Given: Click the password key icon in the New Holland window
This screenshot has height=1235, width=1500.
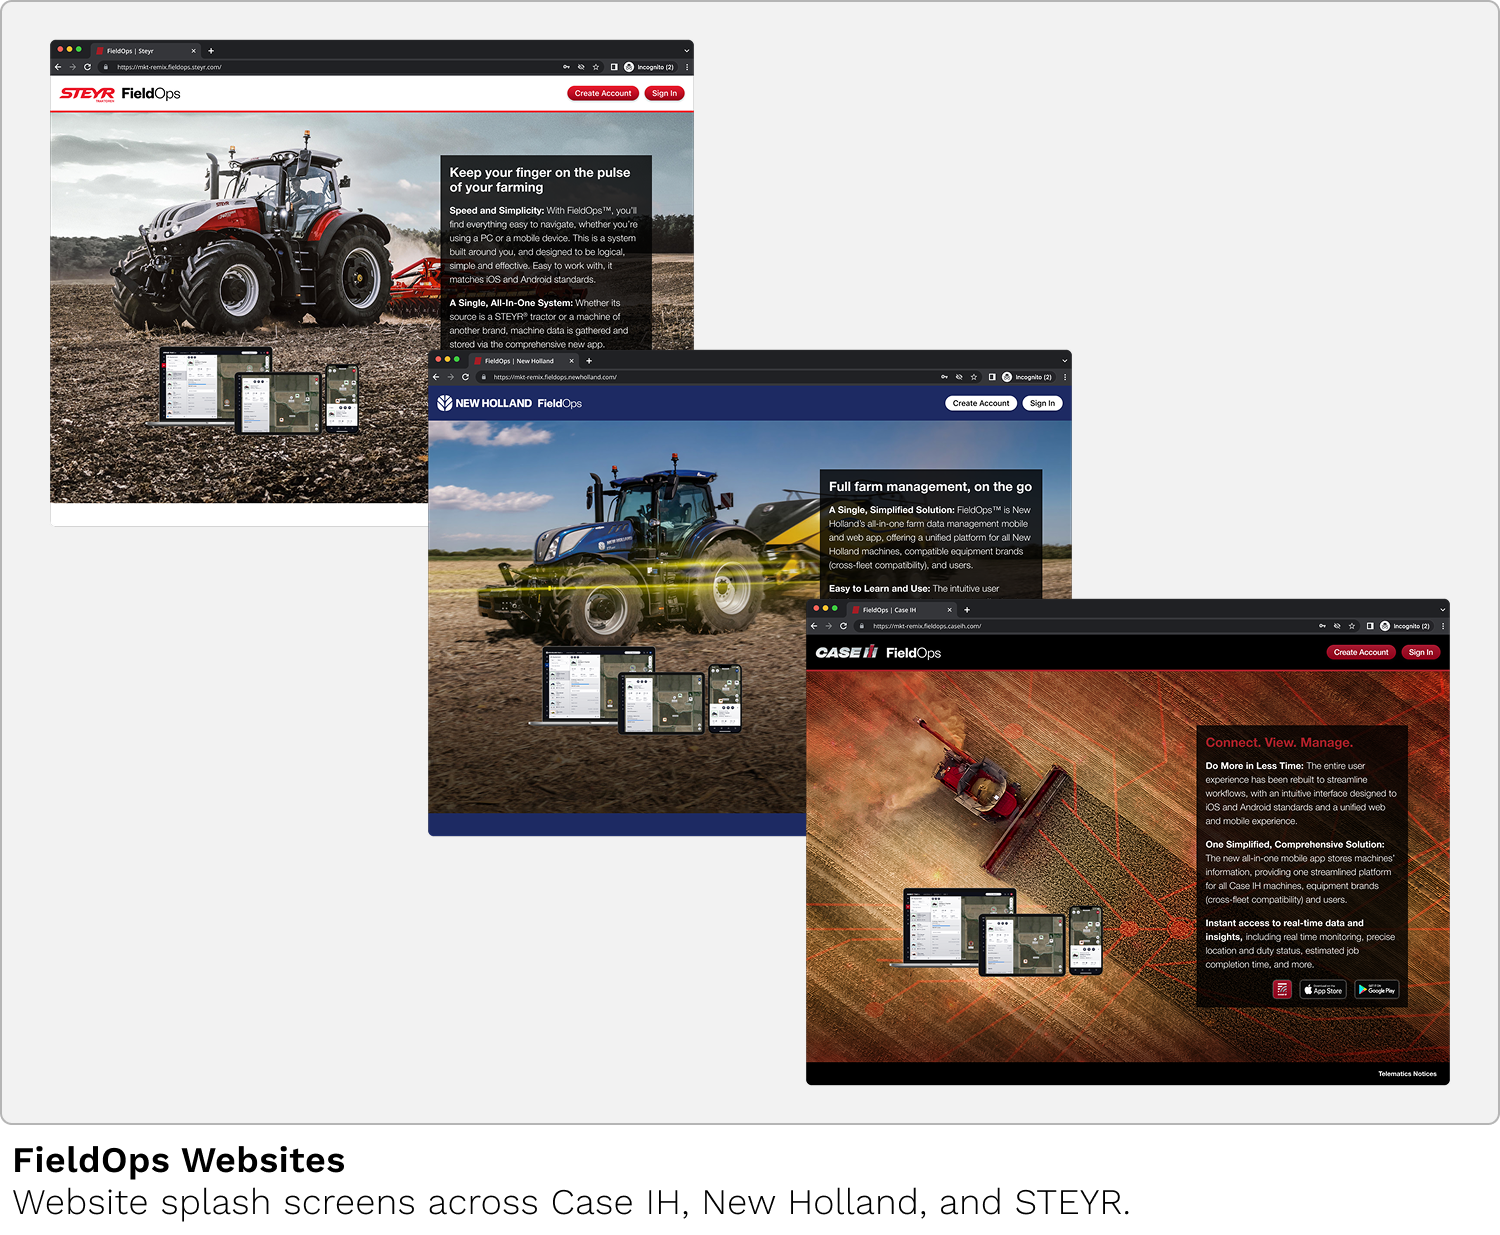Looking at the screenshot, I should 944,377.
